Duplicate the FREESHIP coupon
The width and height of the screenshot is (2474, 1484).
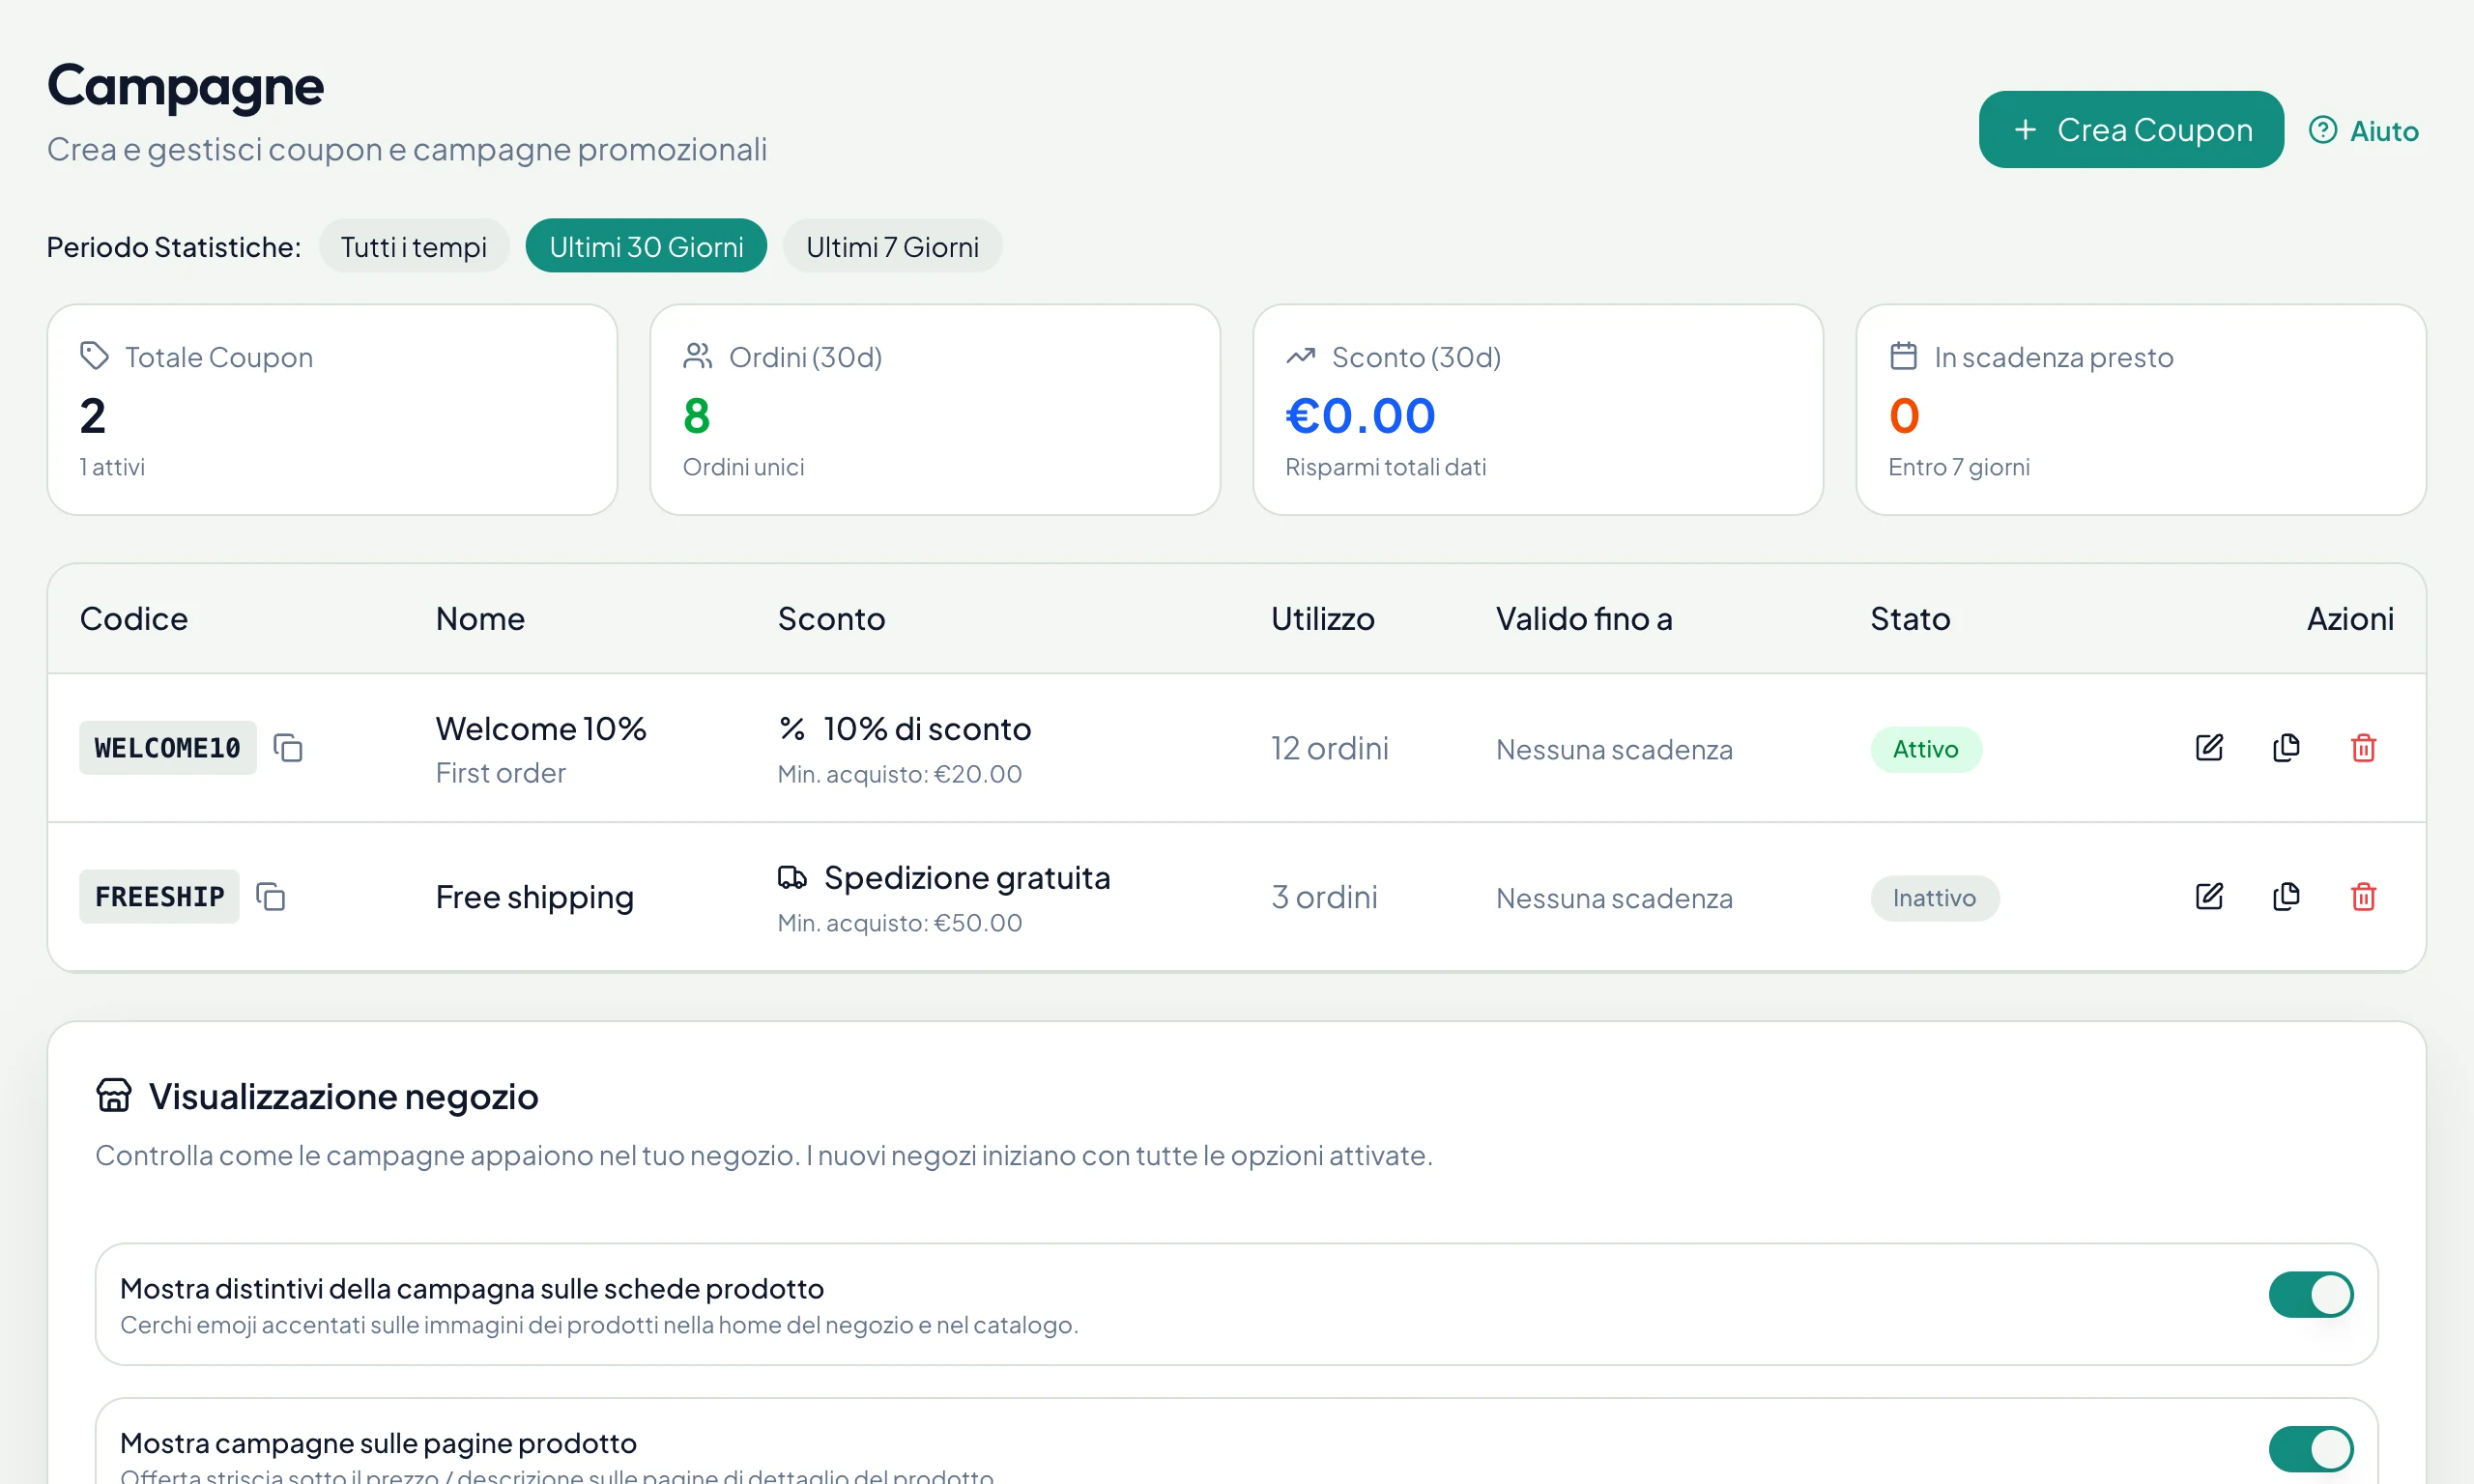click(x=2286, y=897)
